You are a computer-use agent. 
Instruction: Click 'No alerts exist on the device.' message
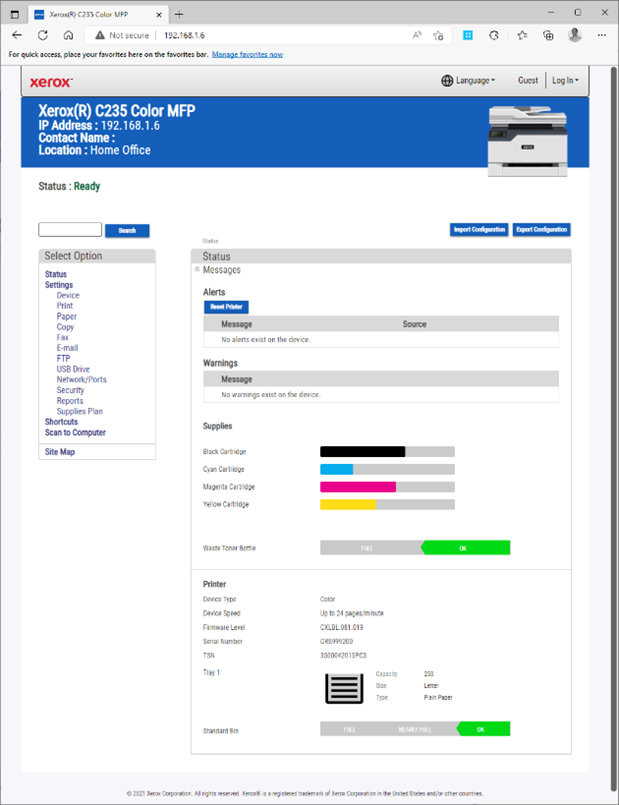coord(266,339)
